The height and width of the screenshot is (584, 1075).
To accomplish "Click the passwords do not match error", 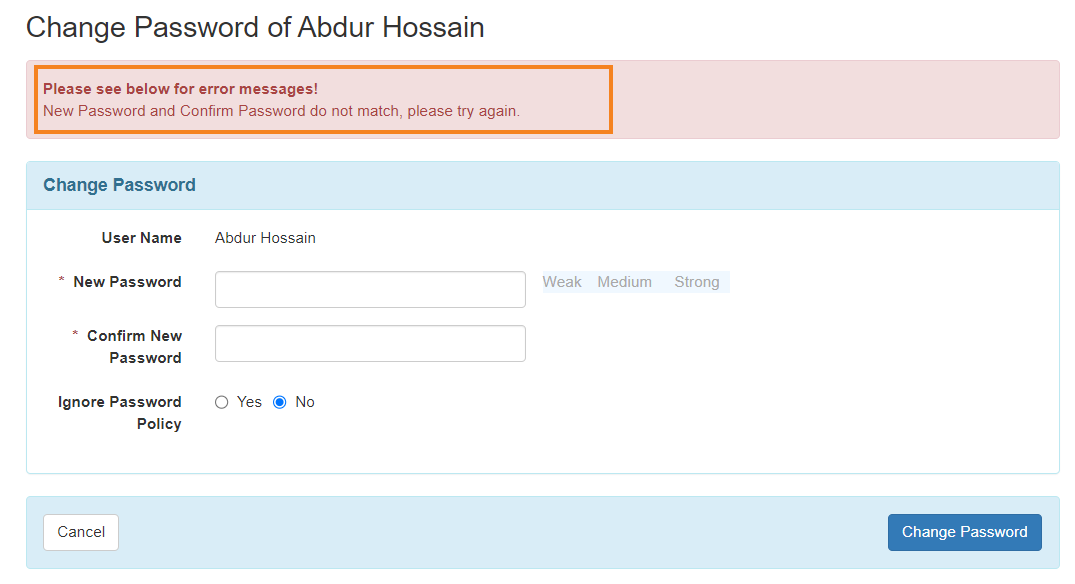I will 281,111.
